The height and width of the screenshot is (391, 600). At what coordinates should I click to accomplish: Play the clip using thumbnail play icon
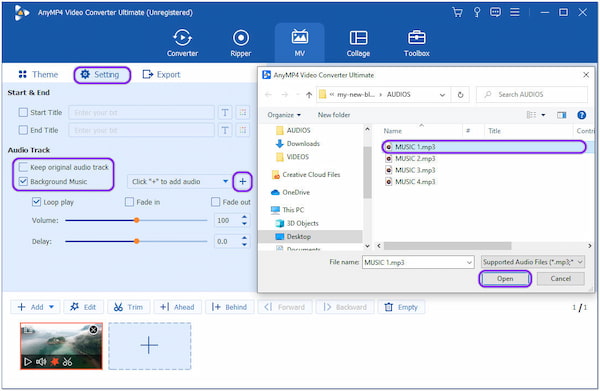28,362
